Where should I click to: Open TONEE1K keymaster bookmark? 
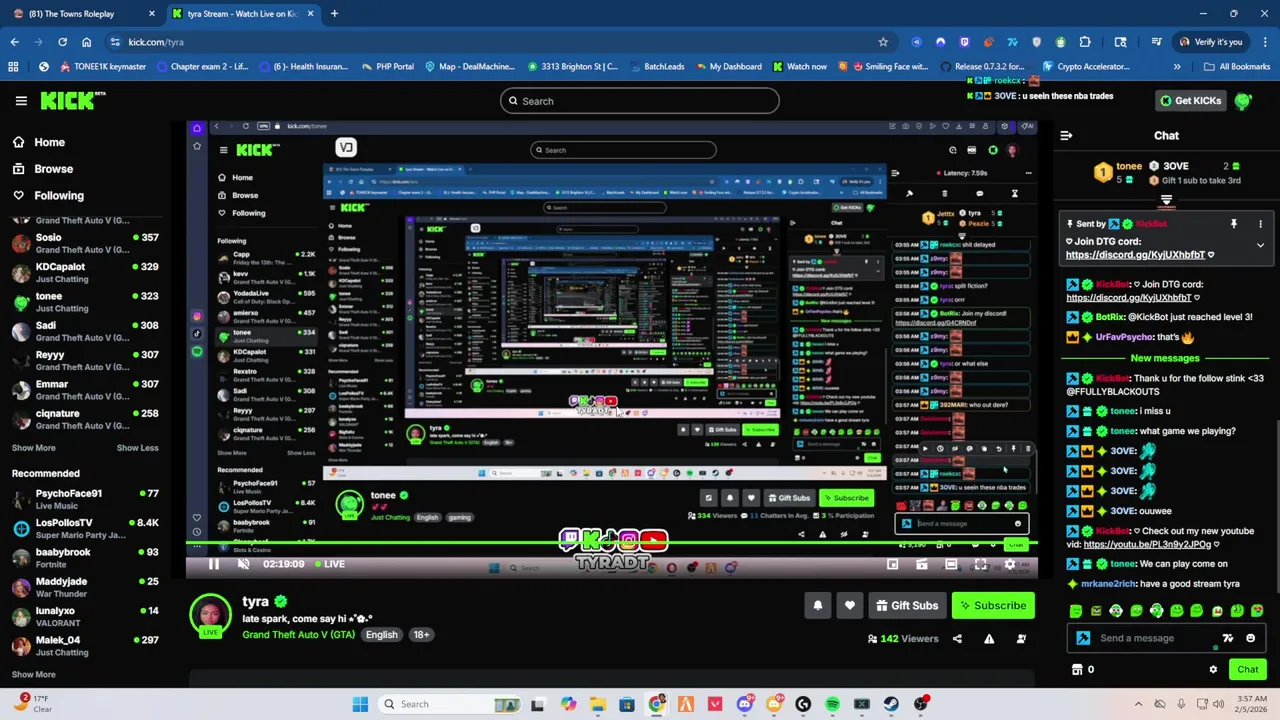click(x=102, y=67)
